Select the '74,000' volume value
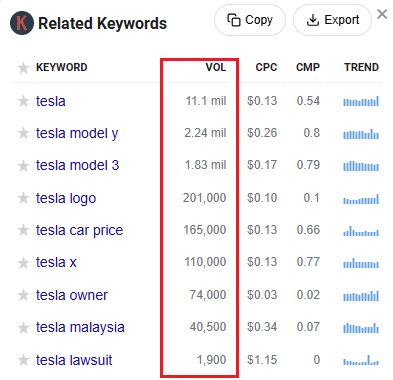The height and width of the screenshot is (380, 393). [x=208, y=295]
